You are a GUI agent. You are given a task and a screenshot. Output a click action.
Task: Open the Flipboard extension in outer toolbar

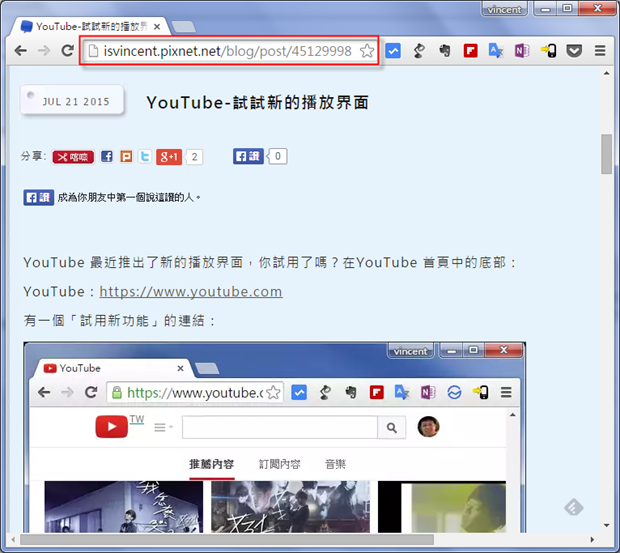click(471, 51)
